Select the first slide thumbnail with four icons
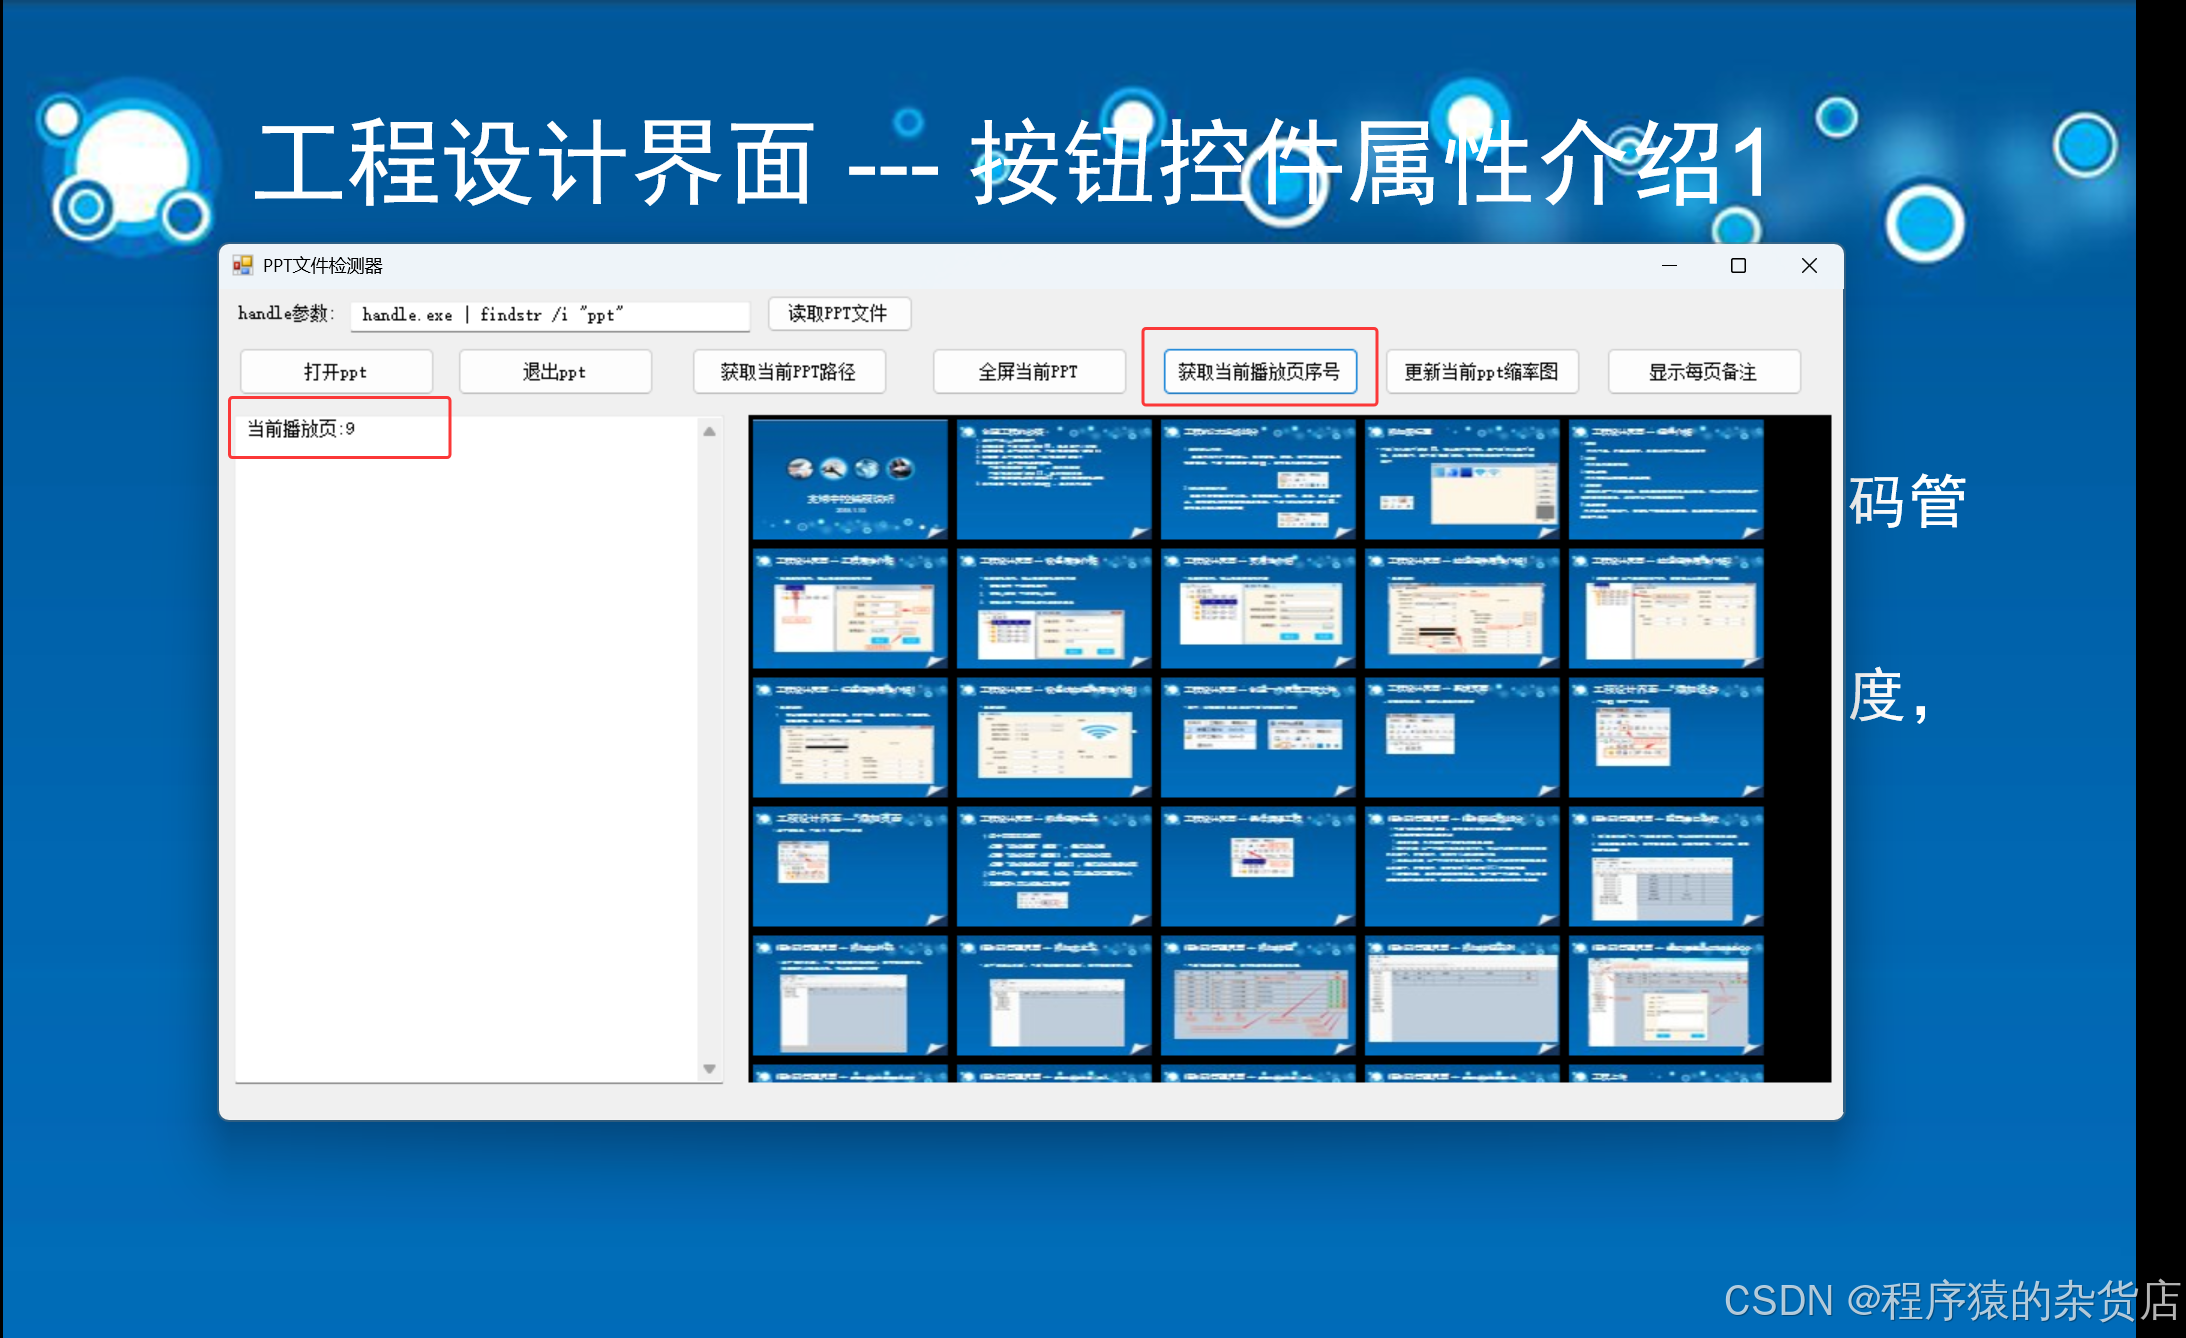Viewport: 2186px width, 1338px height. pos(849,479)
